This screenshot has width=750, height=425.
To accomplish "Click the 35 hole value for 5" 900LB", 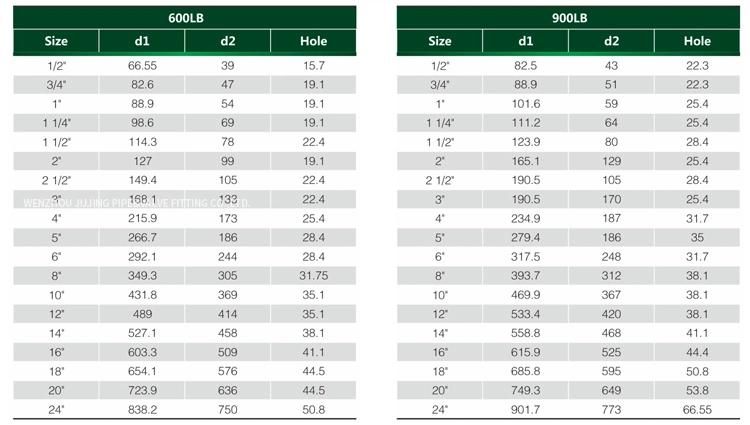I will pos(697,238).
